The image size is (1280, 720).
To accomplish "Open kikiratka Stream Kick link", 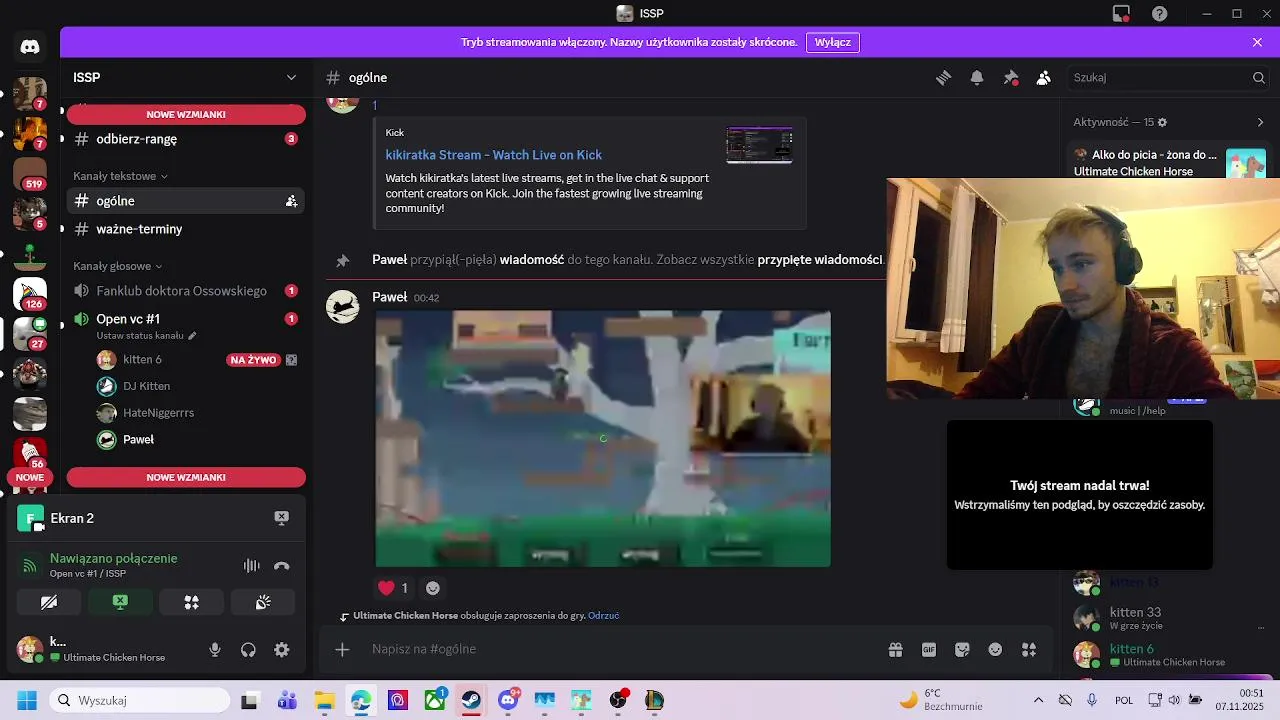I will click(x=494, y=155).
